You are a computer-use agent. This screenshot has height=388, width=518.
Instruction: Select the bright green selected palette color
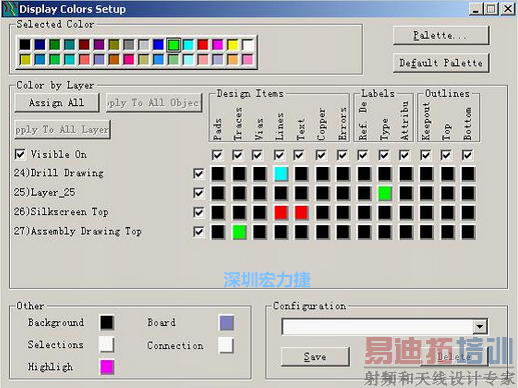[173, 45]
